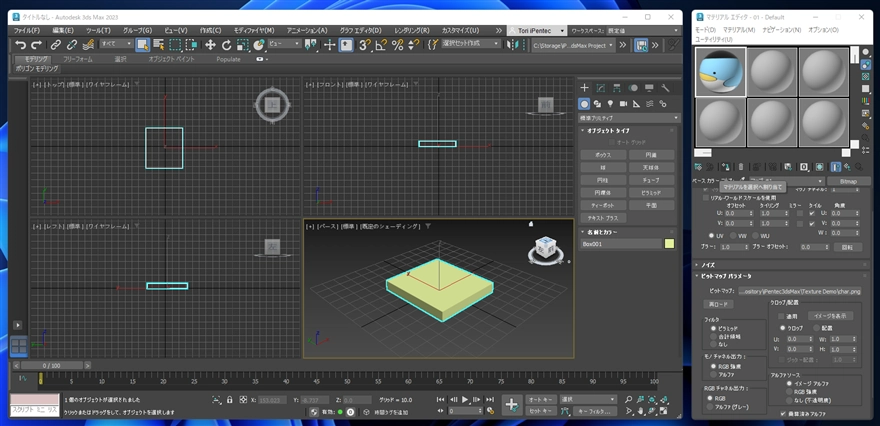Open the Utilities wrench panel tab
The height and width of the screenshot is (426, 880).
(666, 88)
